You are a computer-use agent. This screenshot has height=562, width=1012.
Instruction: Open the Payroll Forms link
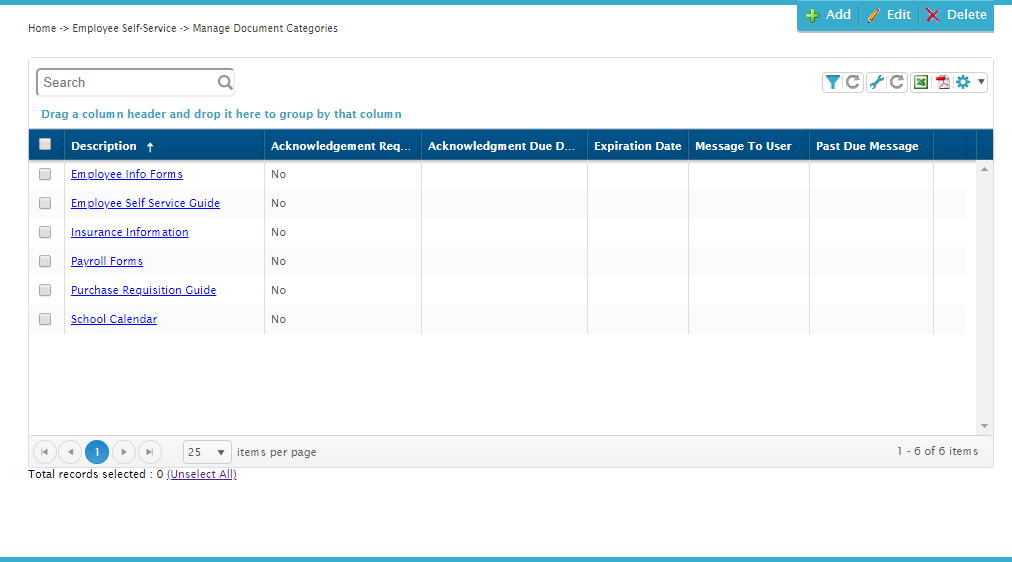click(107, 261)
